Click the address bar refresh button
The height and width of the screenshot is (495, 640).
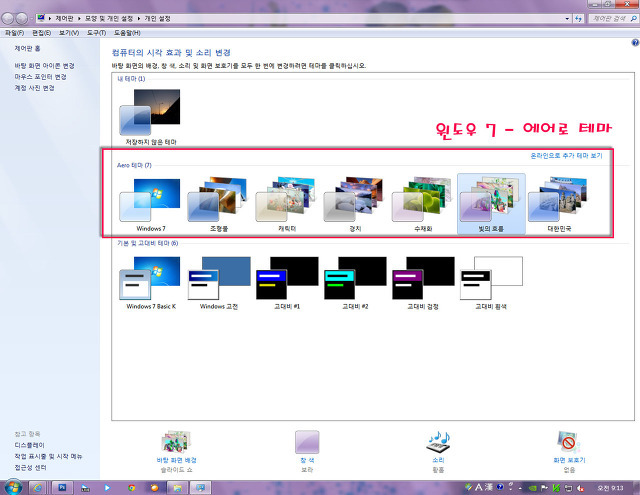point(578,19)
